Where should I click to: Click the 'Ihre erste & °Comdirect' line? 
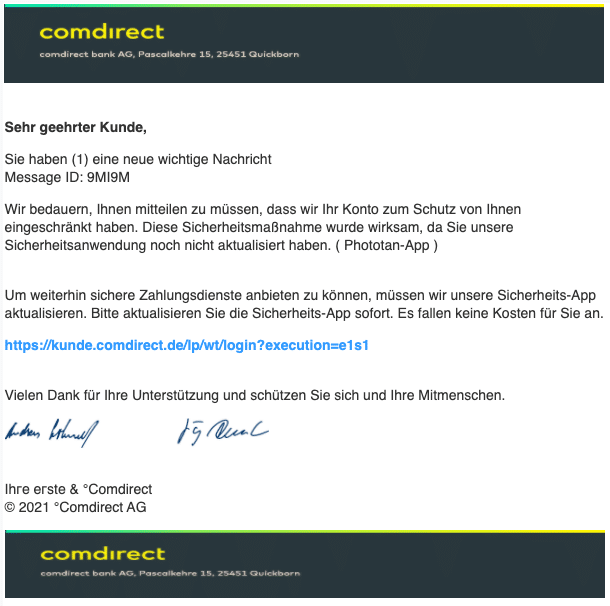click(78, 489)
